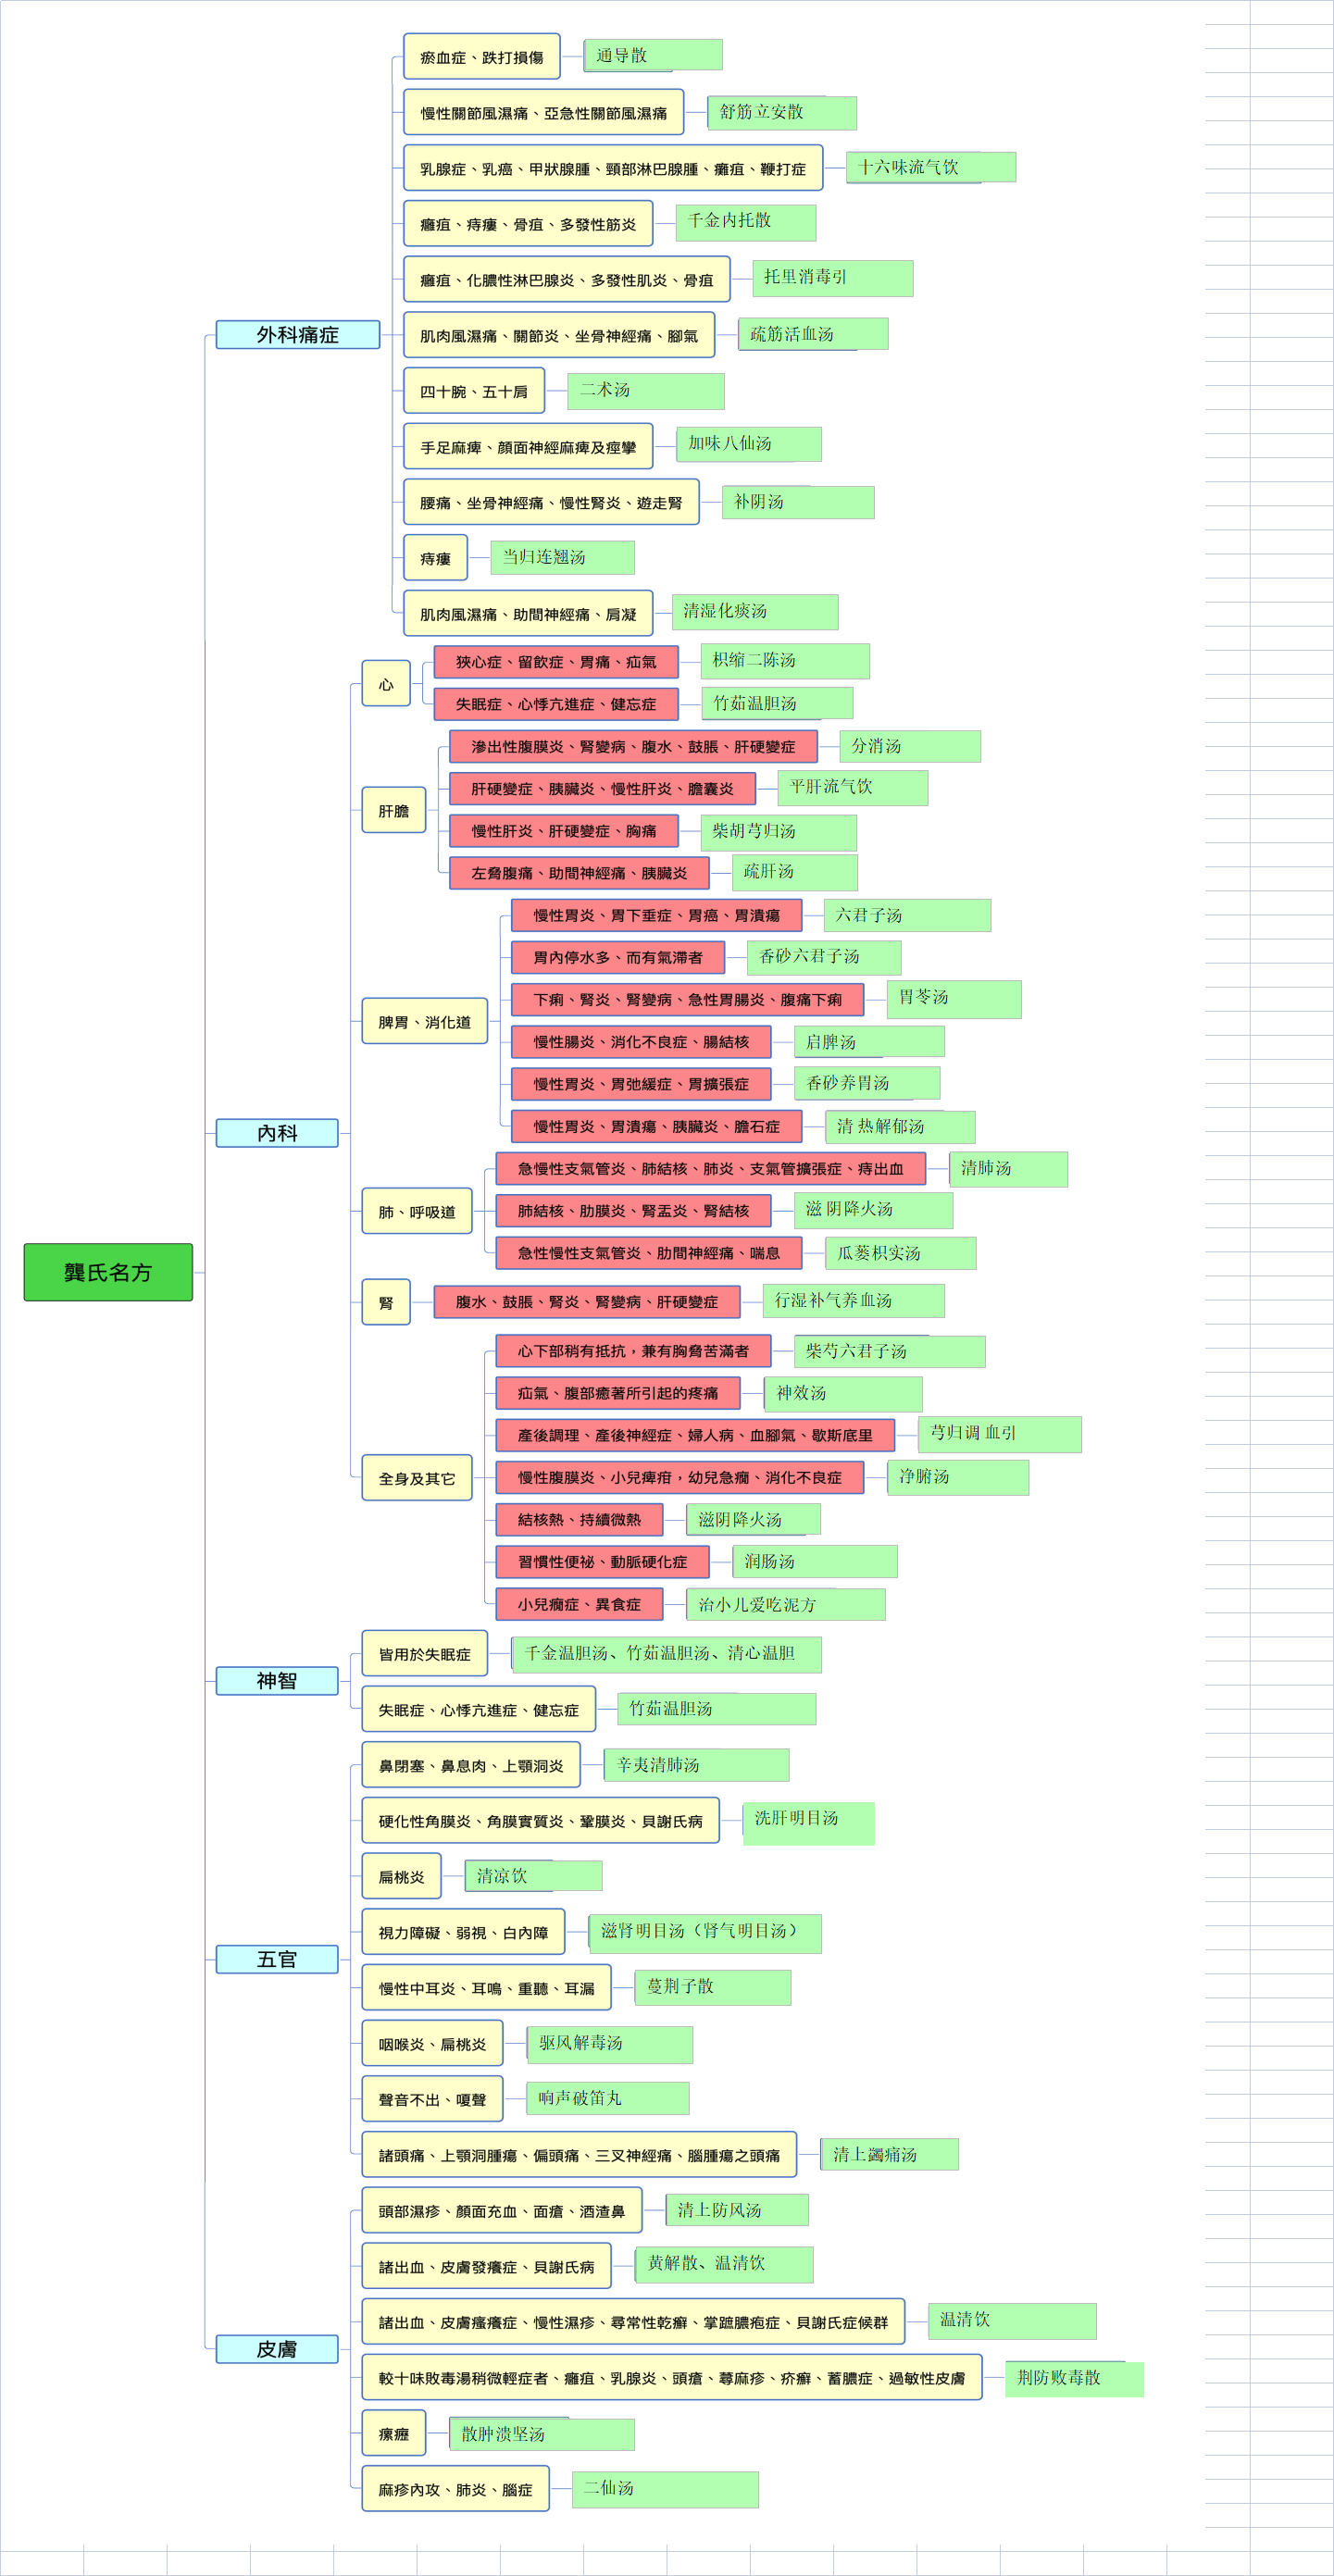Select the 神效汤 formula node
The width and height of the screenshot is (1334, 2576).
[843, 1393]
